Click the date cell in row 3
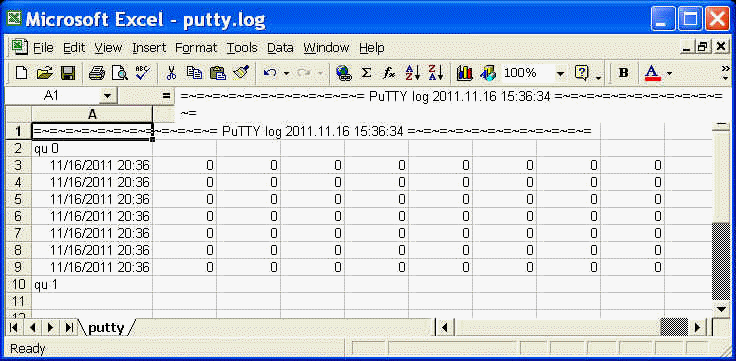Screen dimensions: 736x361 click(92, 165)
